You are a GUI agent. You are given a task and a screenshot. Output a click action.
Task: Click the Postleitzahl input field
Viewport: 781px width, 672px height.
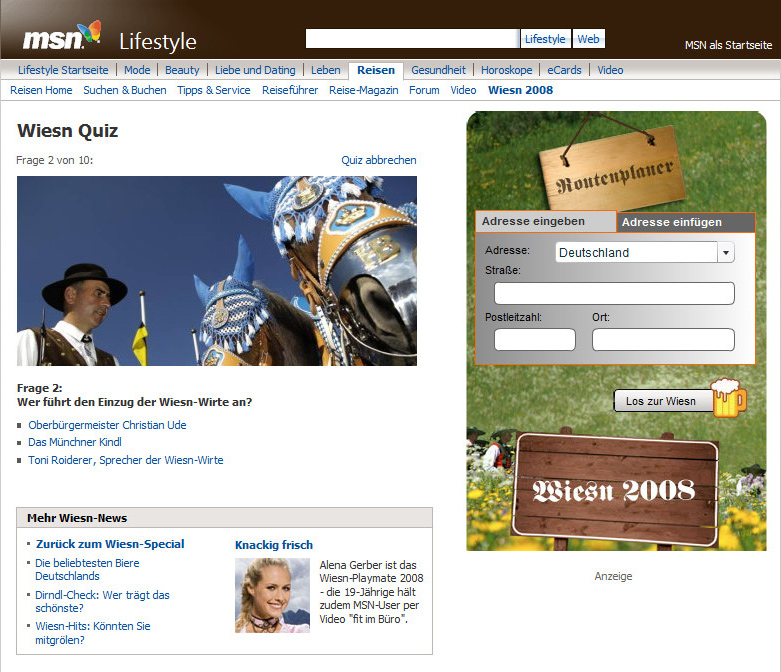(x=535, y=339)
